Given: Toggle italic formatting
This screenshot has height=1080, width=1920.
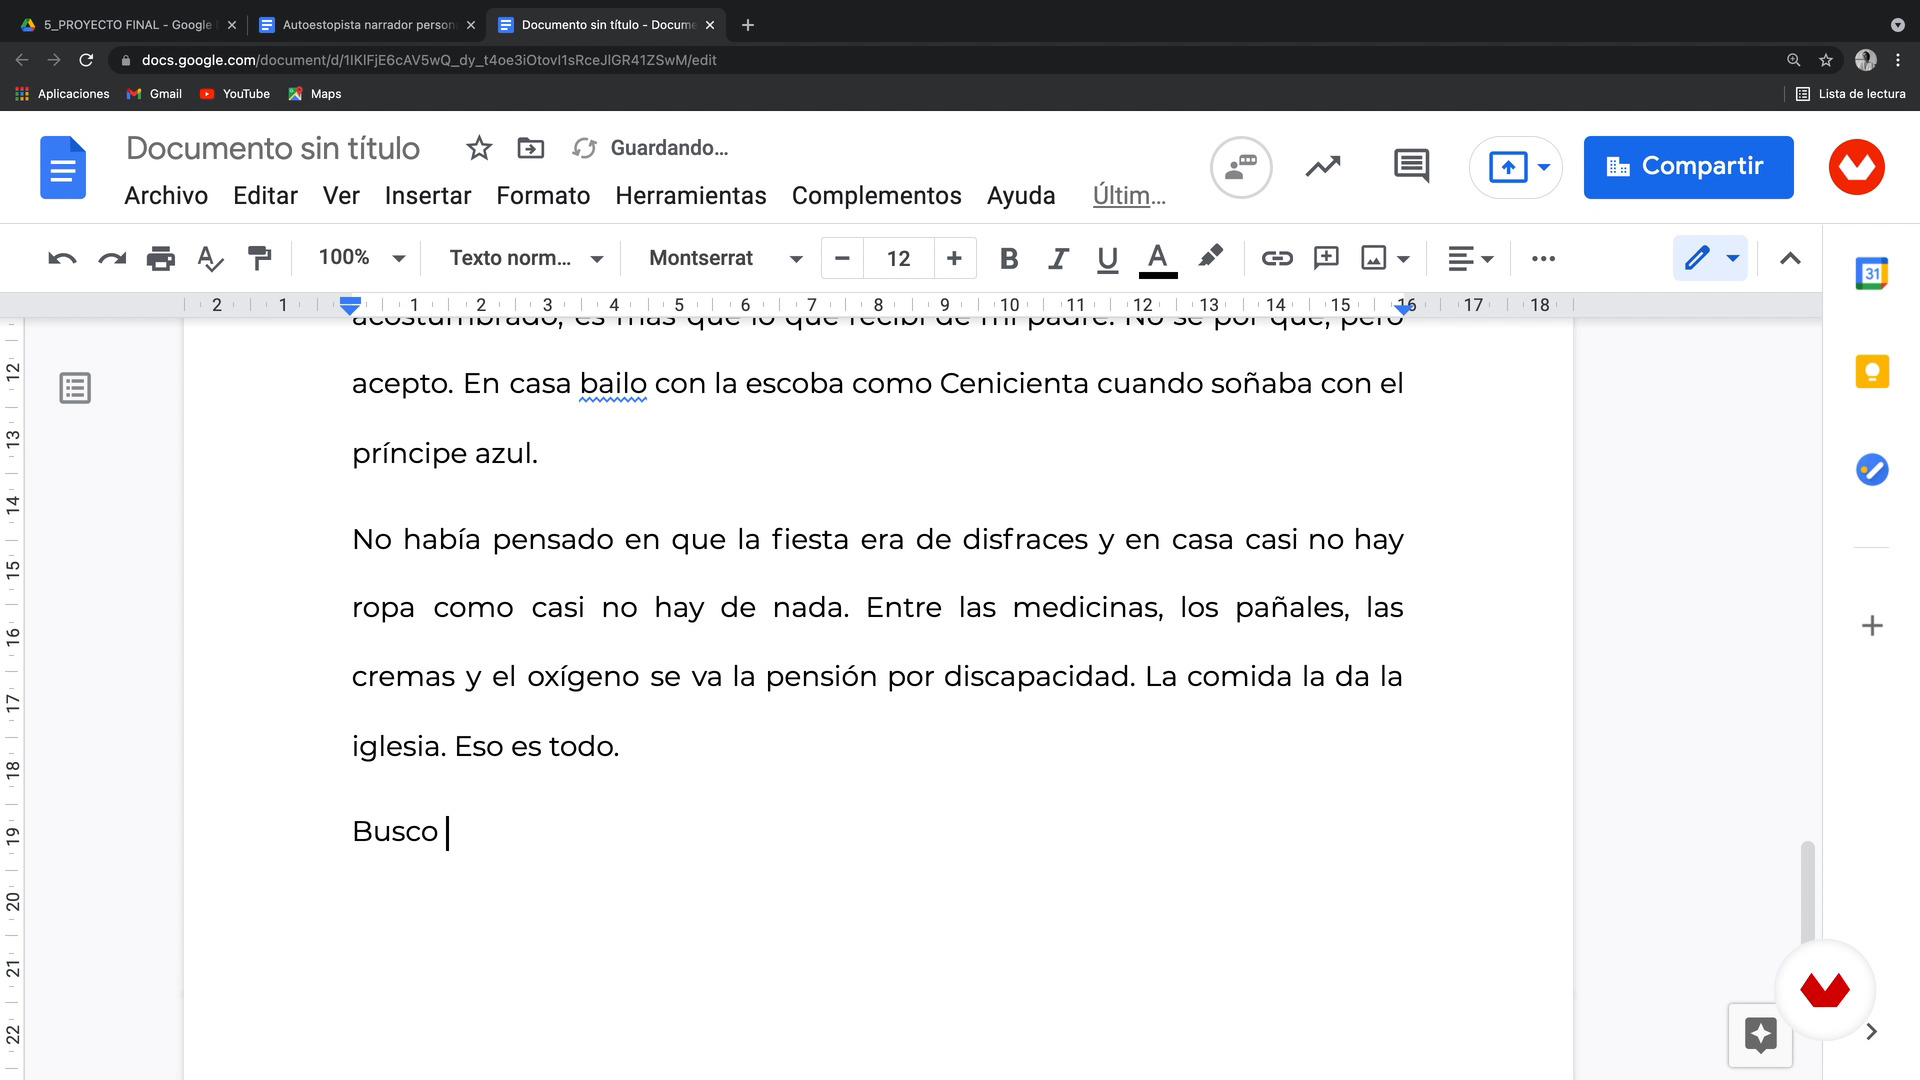Looking at the screenshot, I should (x=1058, y=258).
